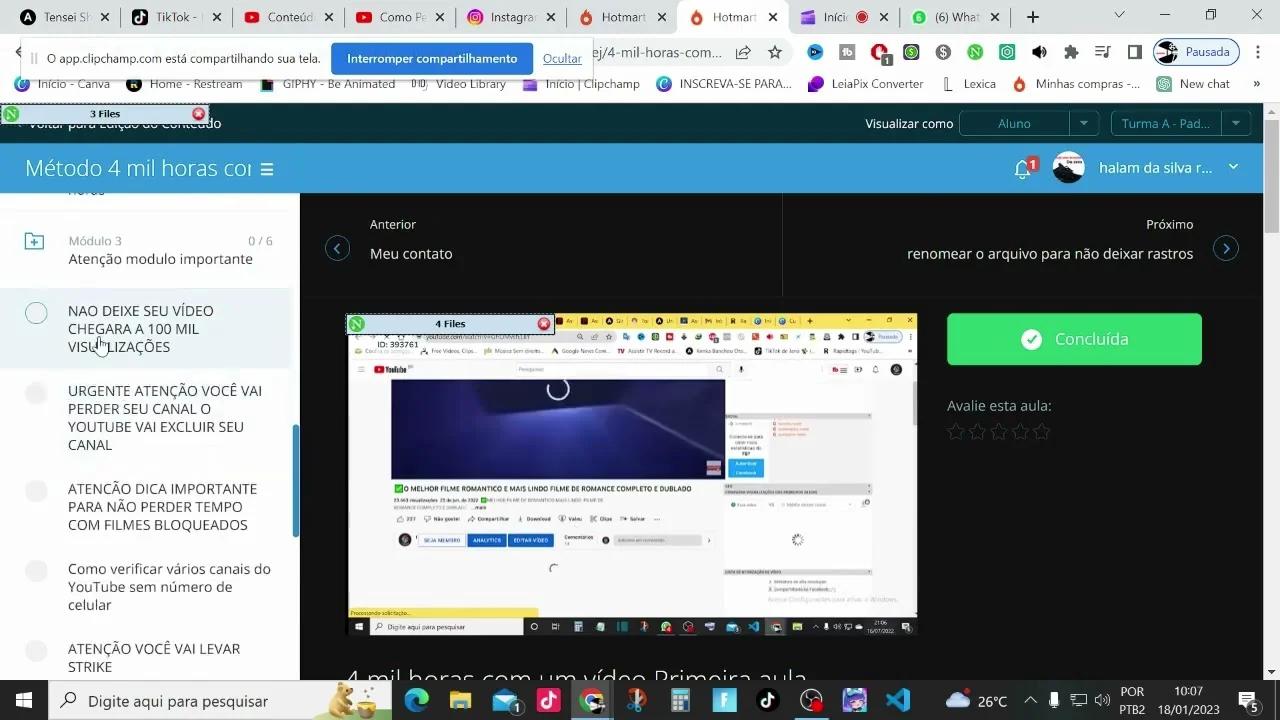Rate the lesson five stars
1280x720 pixels.
(1041, 431)
